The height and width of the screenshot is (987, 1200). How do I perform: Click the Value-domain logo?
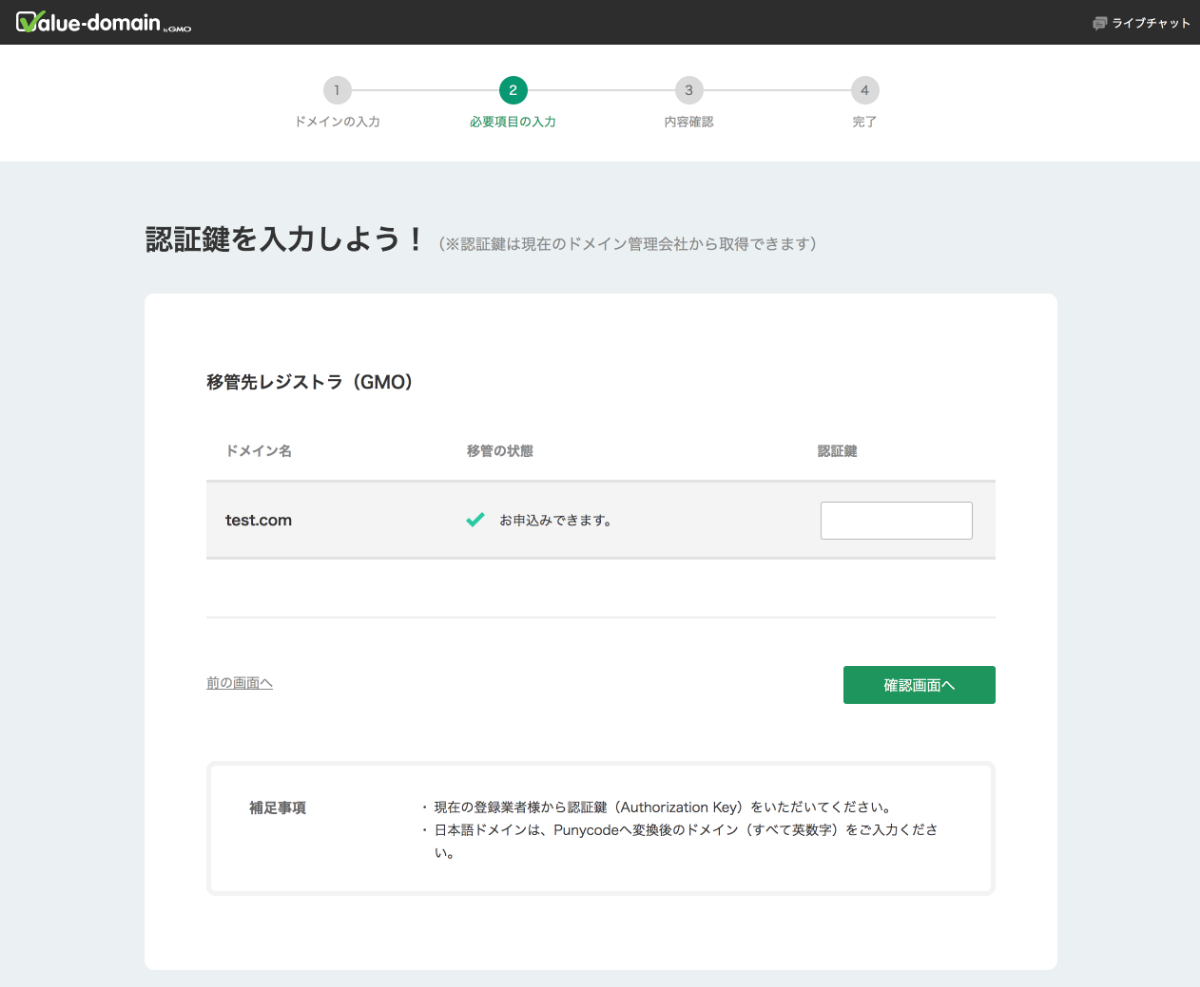(103, 22)
